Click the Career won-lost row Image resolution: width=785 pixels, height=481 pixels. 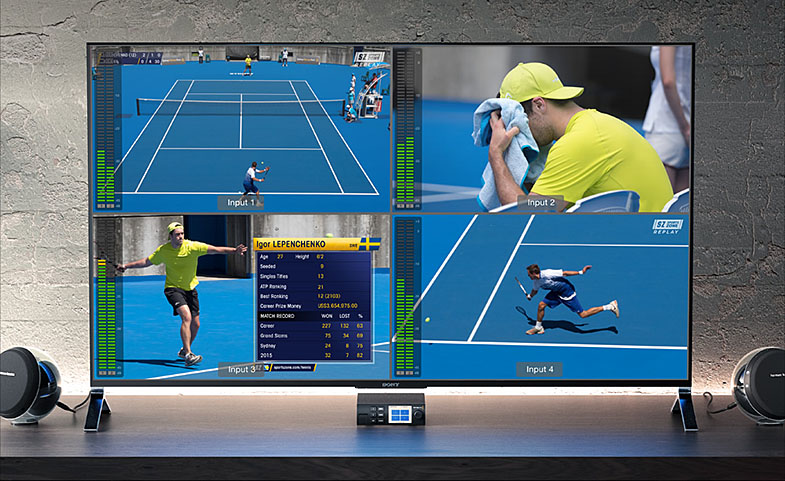[314, 325]
